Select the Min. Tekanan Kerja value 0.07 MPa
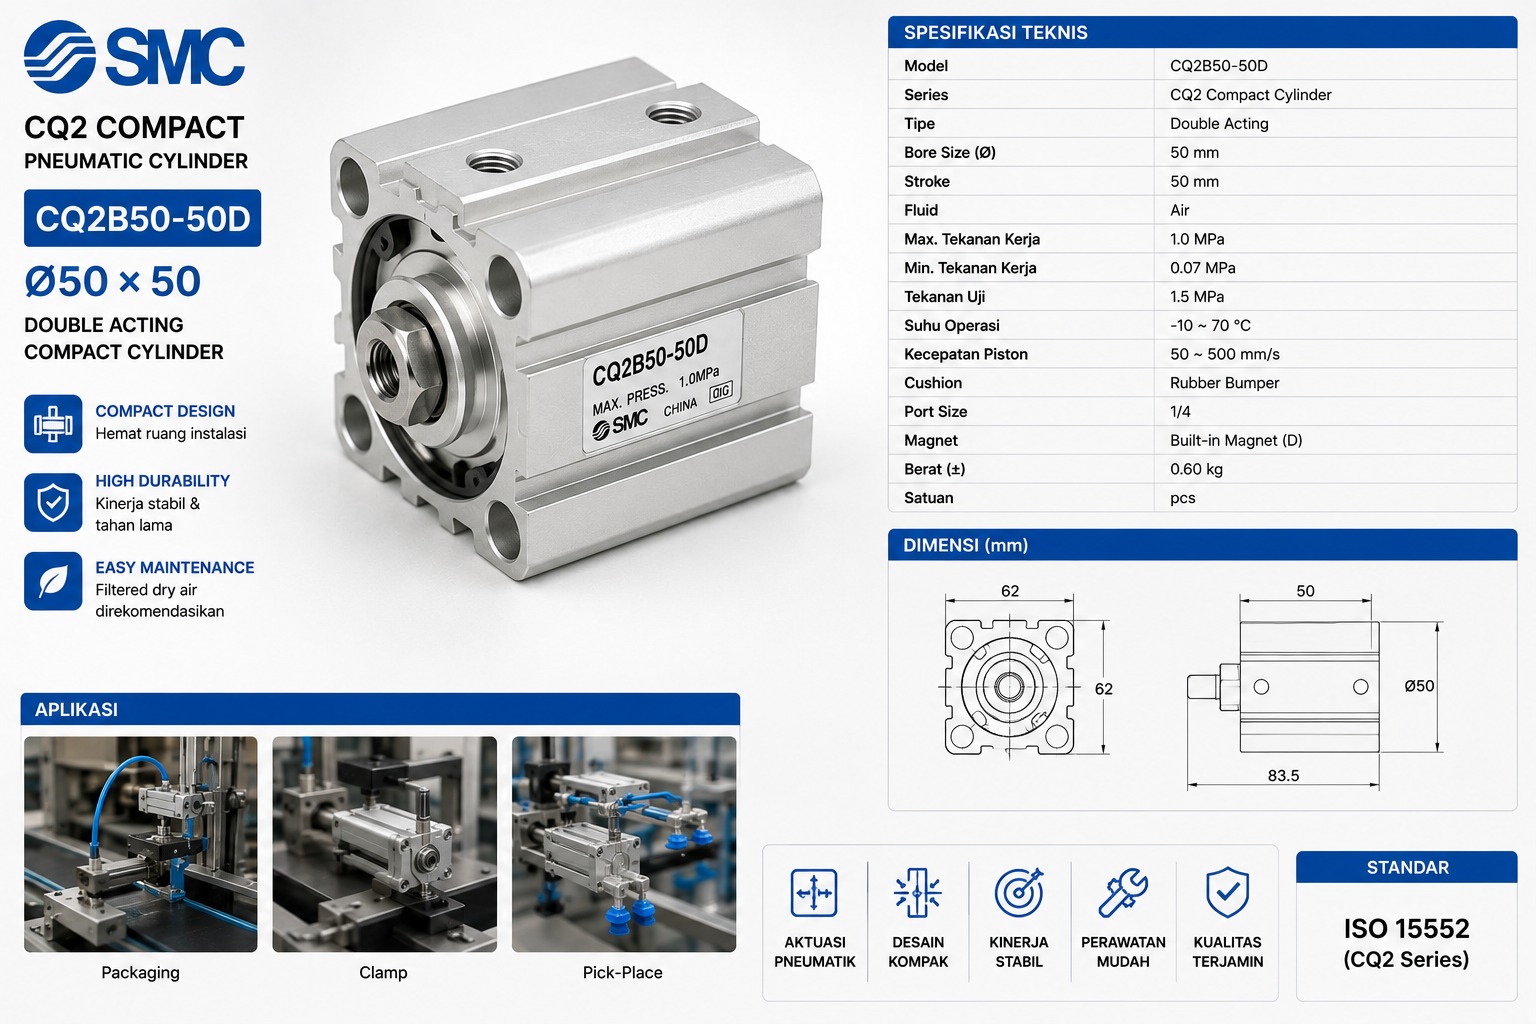1536x1024 pixels. [x=1203, y=268]
